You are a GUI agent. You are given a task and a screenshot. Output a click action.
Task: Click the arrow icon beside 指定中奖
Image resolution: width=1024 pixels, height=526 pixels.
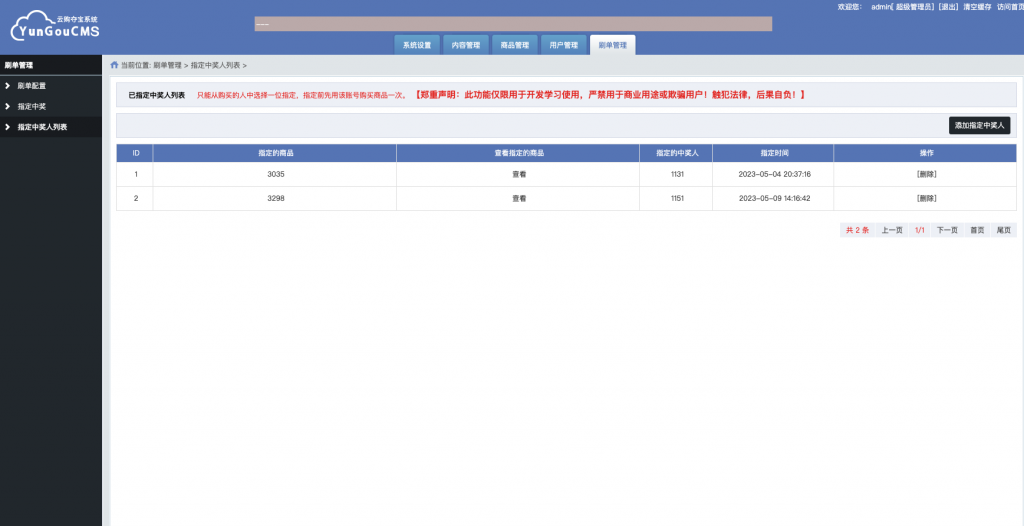(x=8, y=106)
